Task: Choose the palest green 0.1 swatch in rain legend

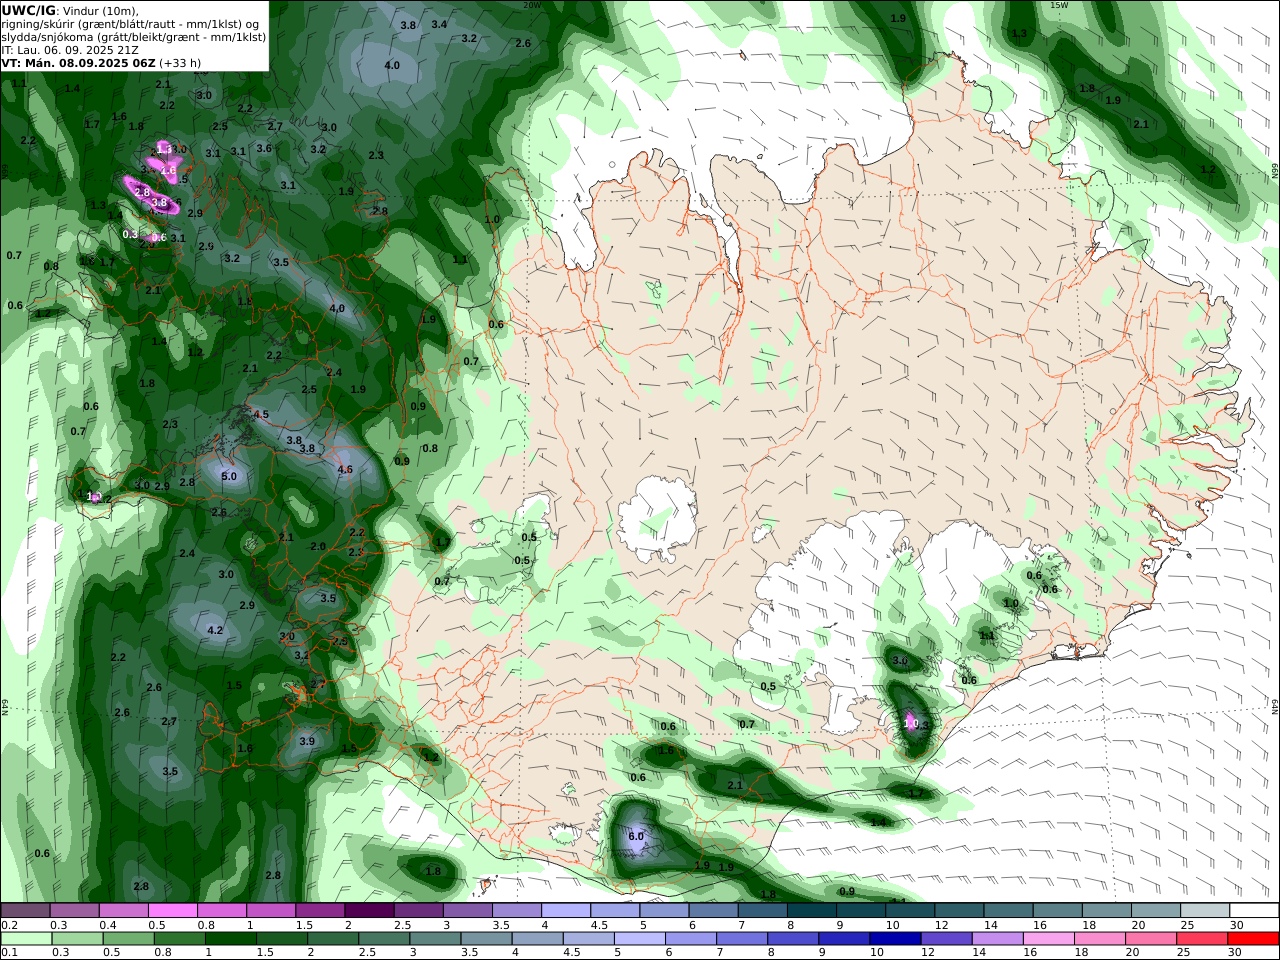Action: (25, 939)
